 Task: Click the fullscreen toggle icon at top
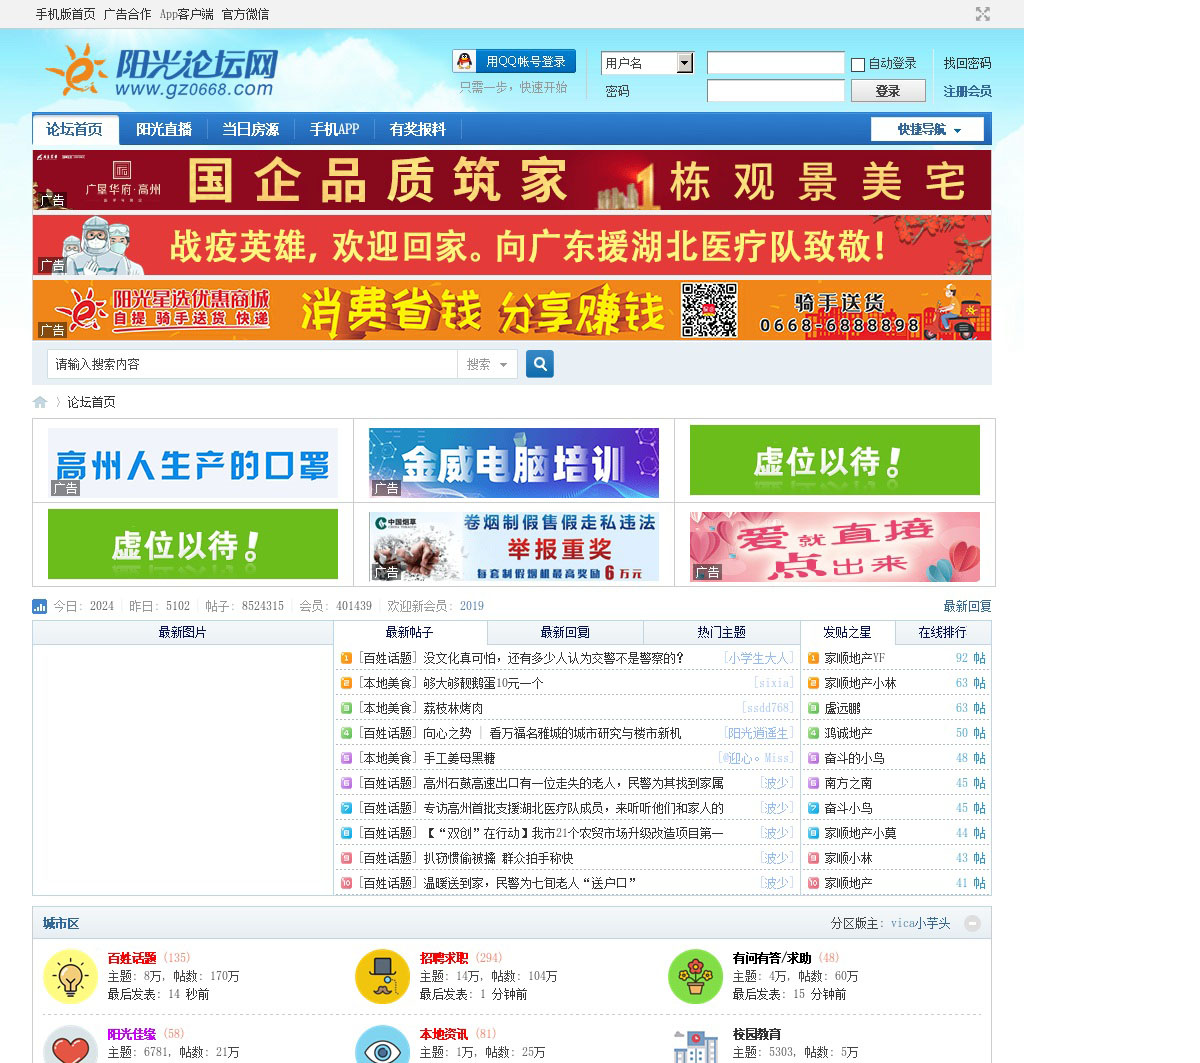[x=983, y=14]
